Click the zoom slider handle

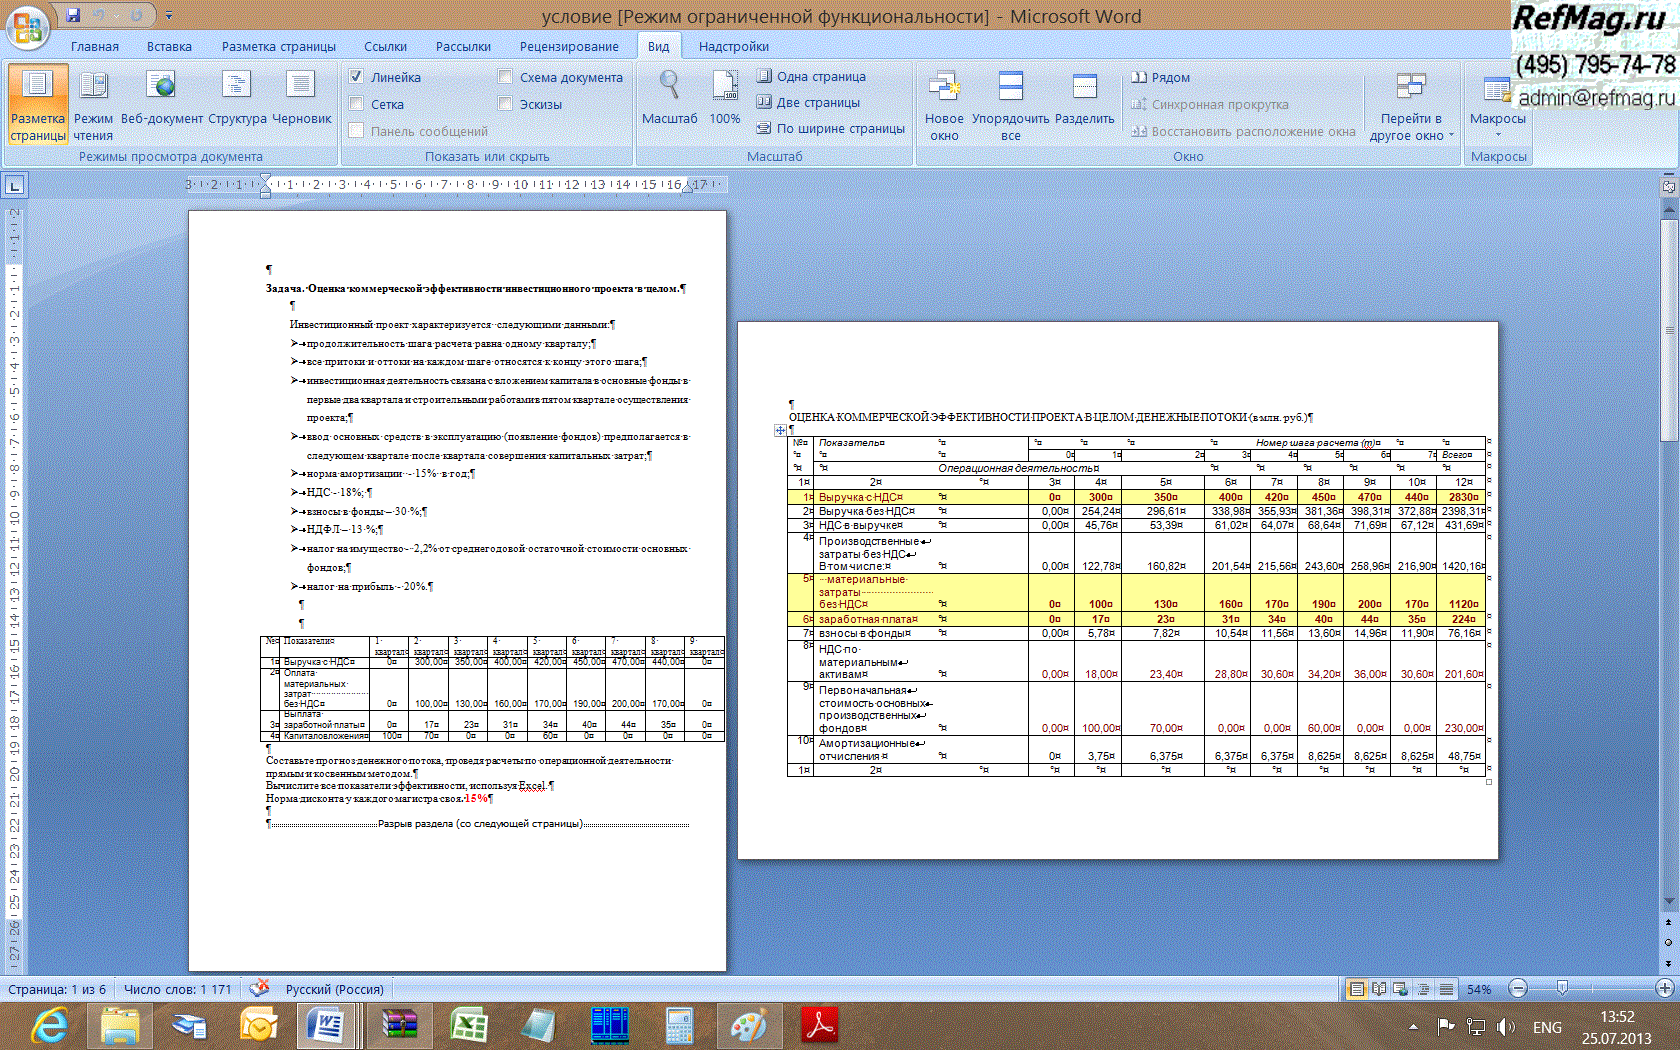(1562, 988)
